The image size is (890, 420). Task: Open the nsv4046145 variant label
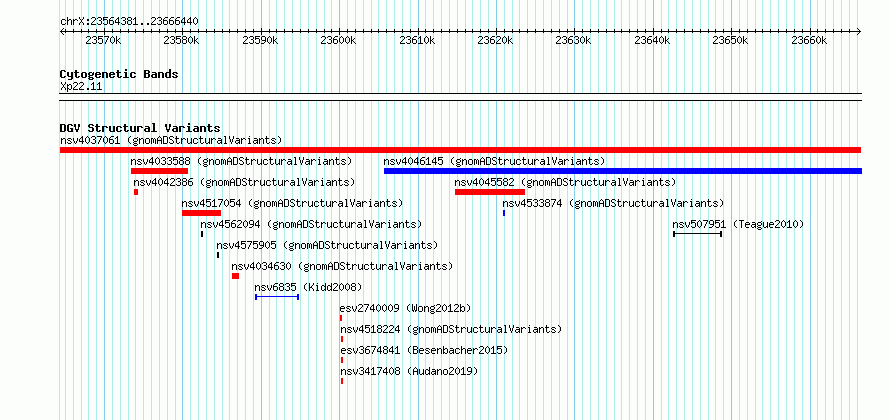494,161
